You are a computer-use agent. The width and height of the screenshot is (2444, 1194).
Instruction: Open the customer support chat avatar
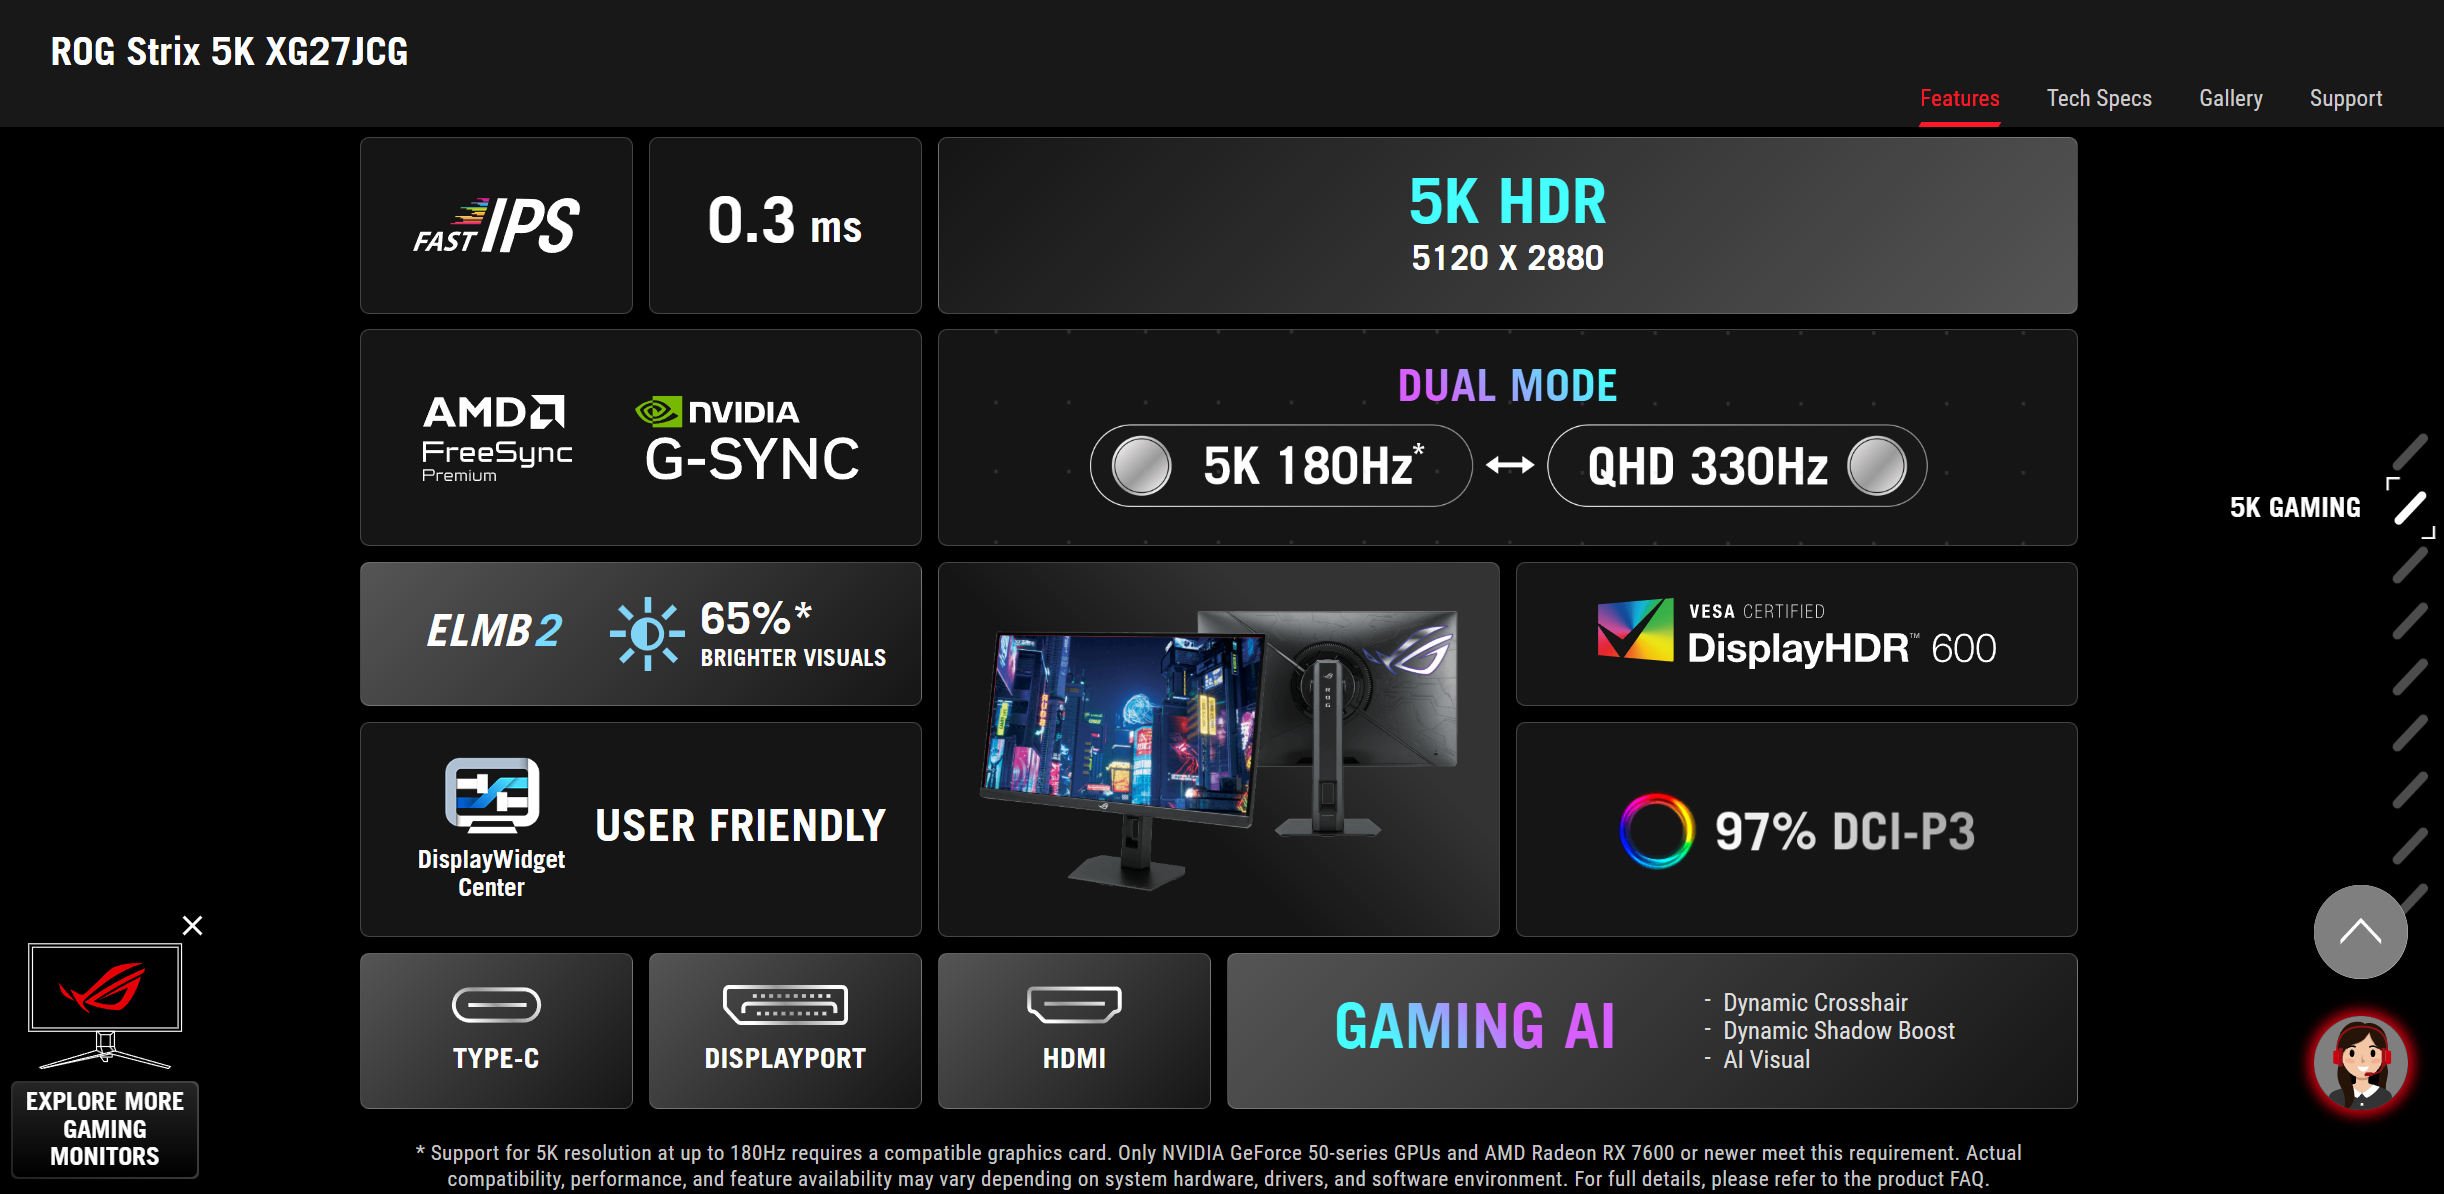click(x=2360, y=1063)
